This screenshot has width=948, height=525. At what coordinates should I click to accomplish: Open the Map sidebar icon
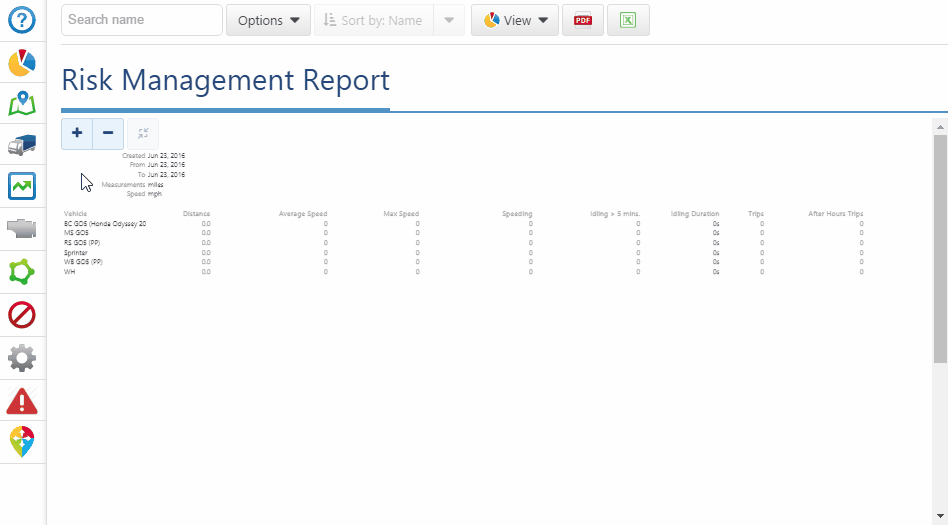tap(22, 104)
